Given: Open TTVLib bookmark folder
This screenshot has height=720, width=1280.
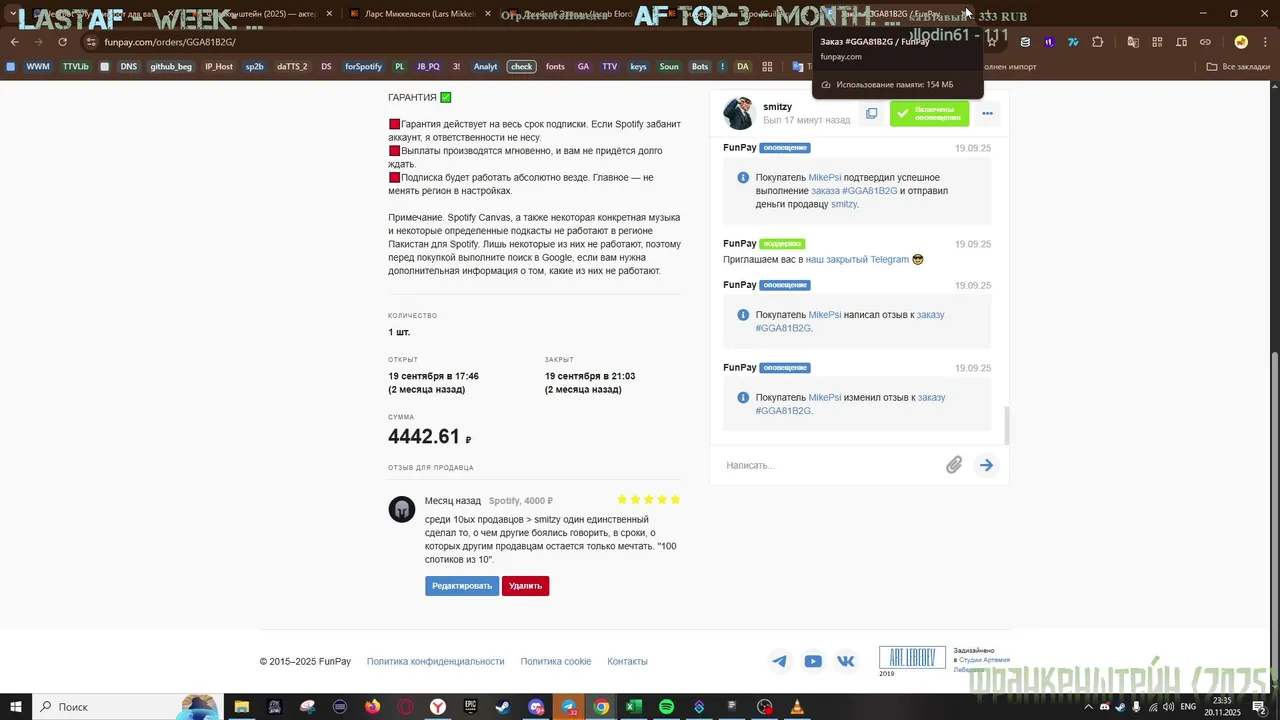Looking at the screenshot, I should pyautogui.click(x=76, y=67).
